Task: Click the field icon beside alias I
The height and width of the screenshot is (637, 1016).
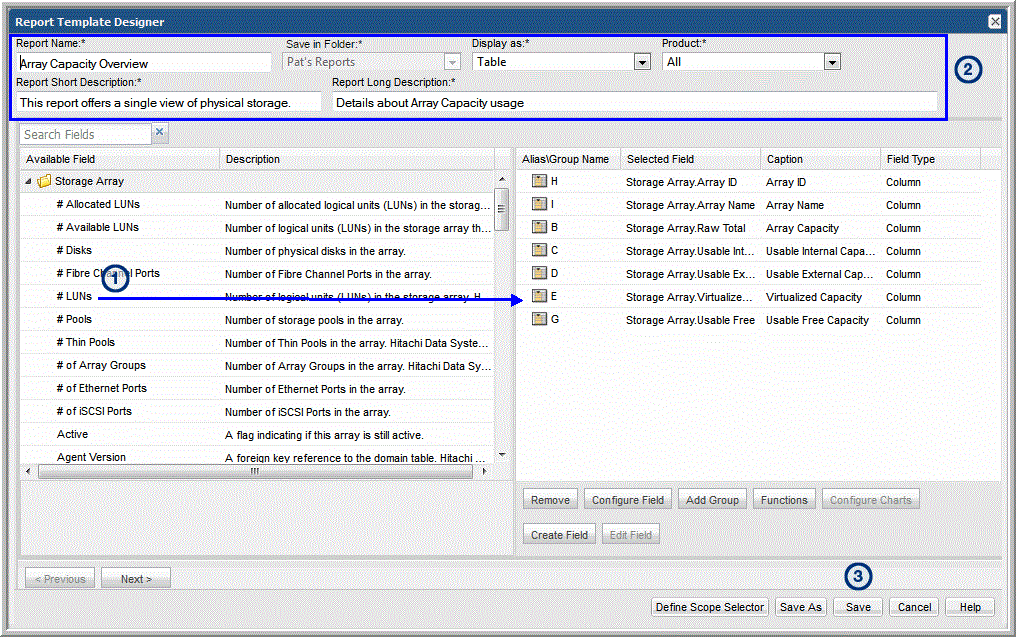Action: pos(539,204)
